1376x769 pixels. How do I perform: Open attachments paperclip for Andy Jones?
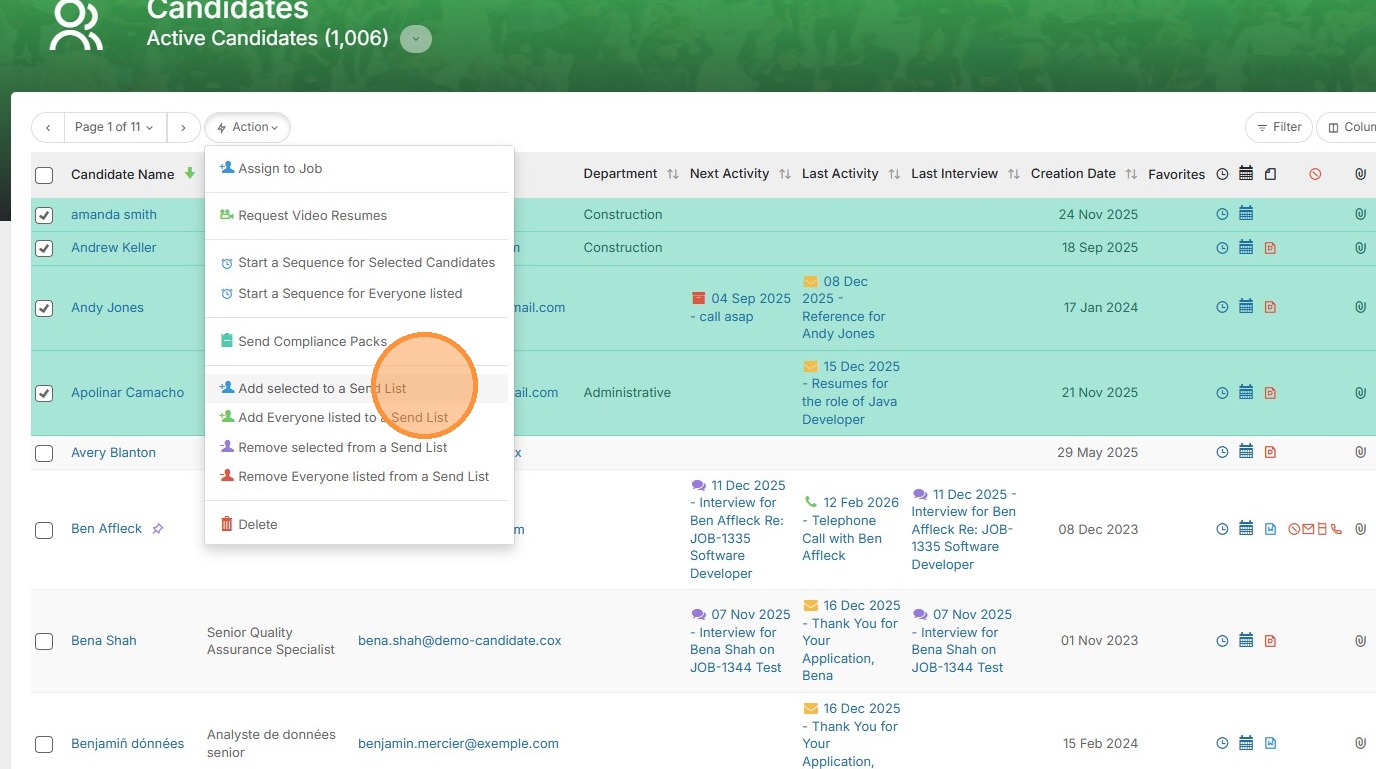coord(1360,307)
